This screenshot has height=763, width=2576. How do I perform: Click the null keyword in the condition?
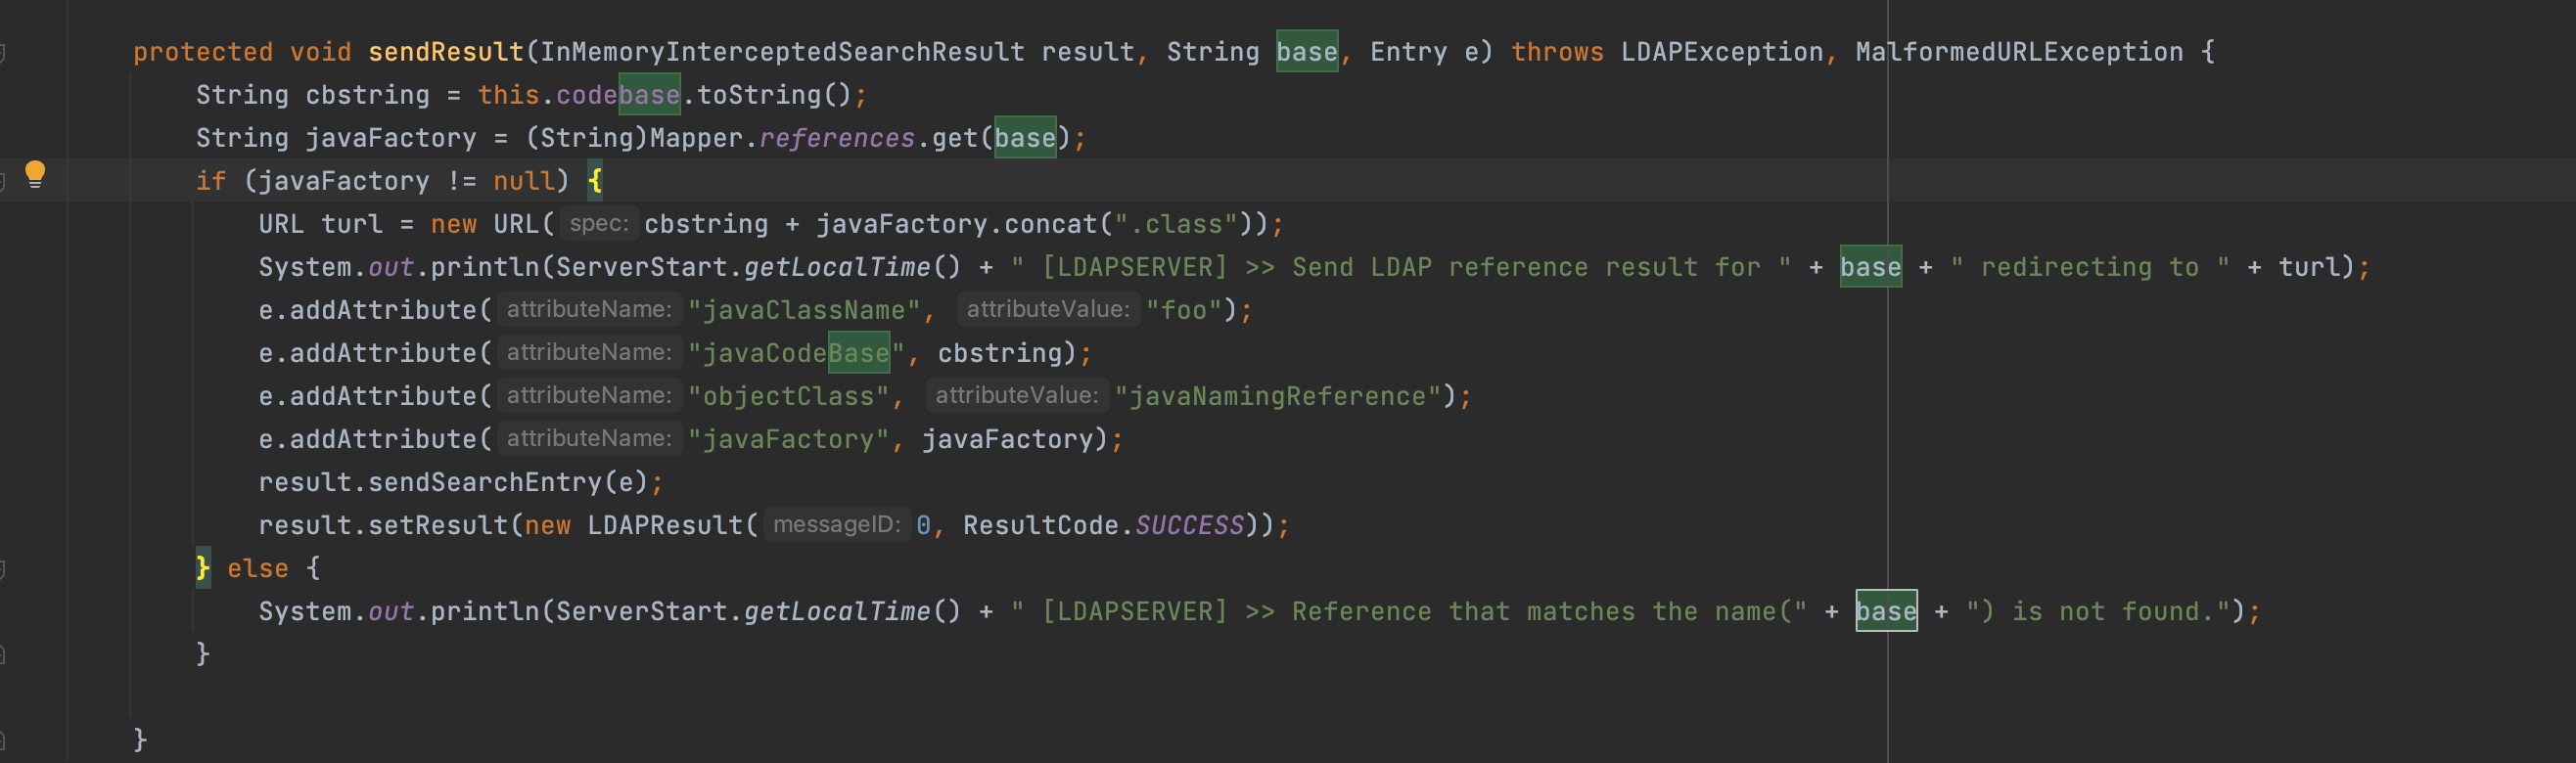(524, 181)
